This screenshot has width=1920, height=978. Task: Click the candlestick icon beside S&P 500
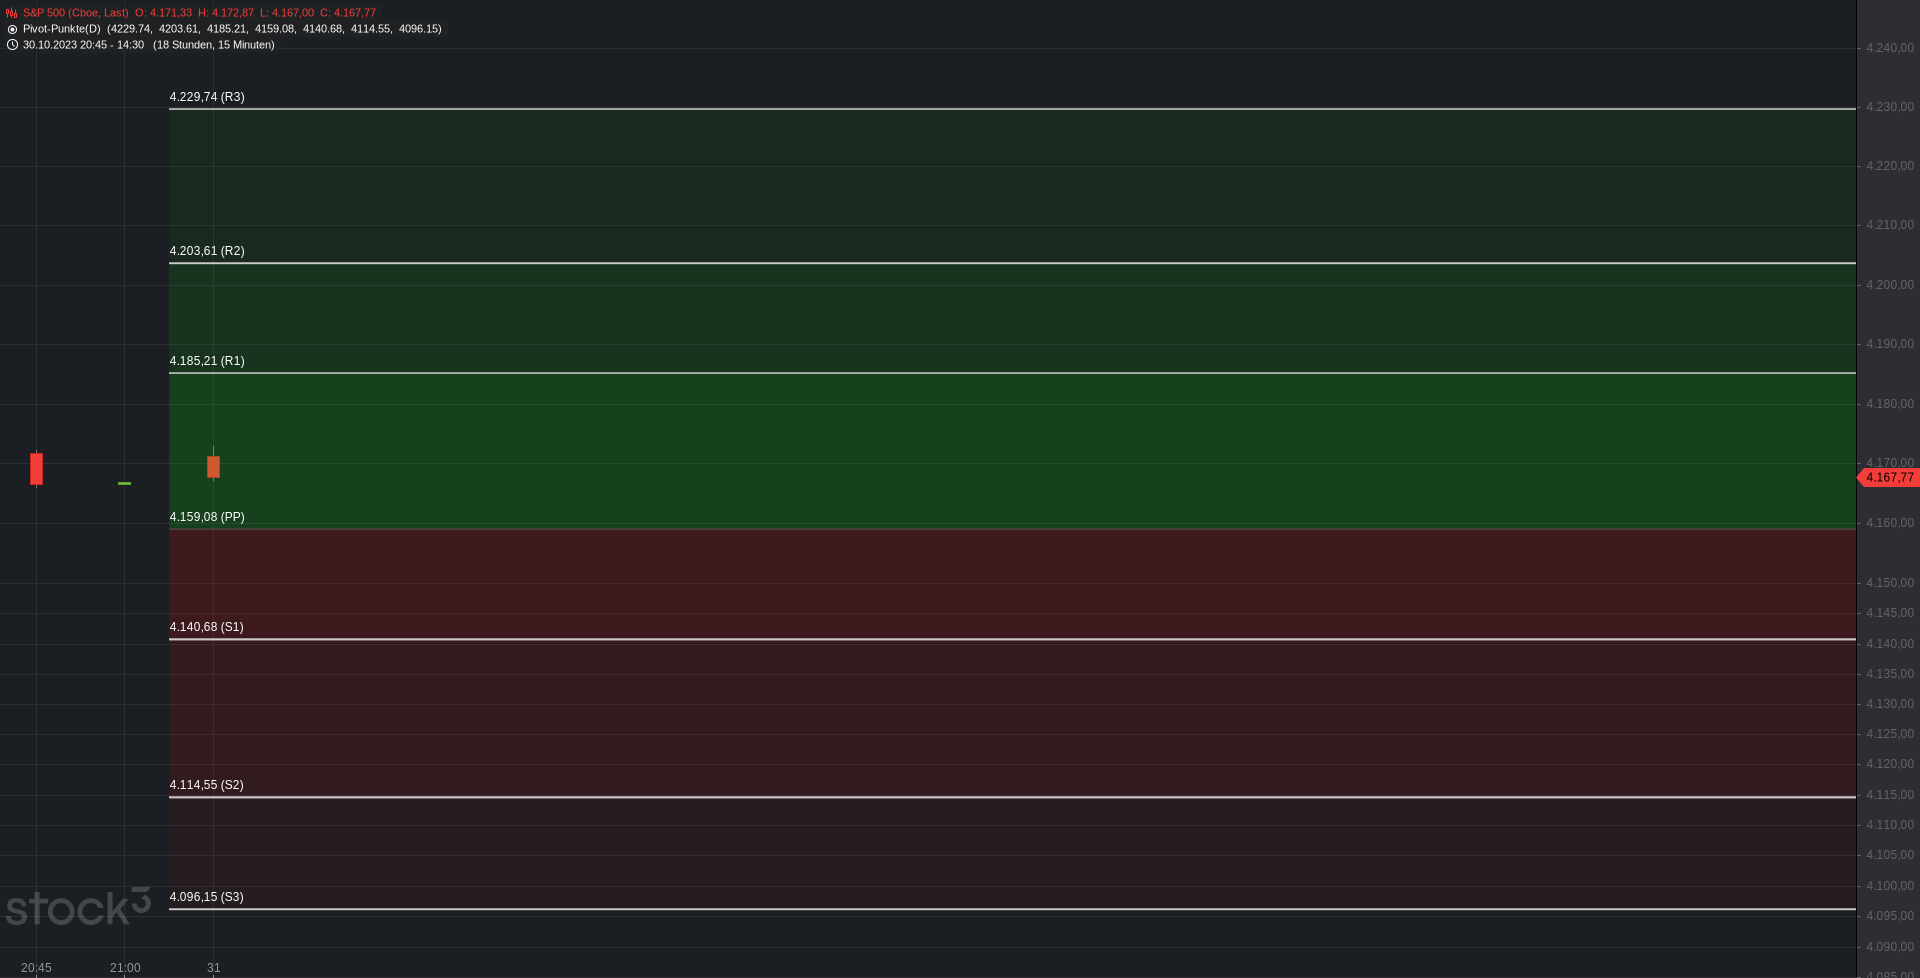coord(12,13)
